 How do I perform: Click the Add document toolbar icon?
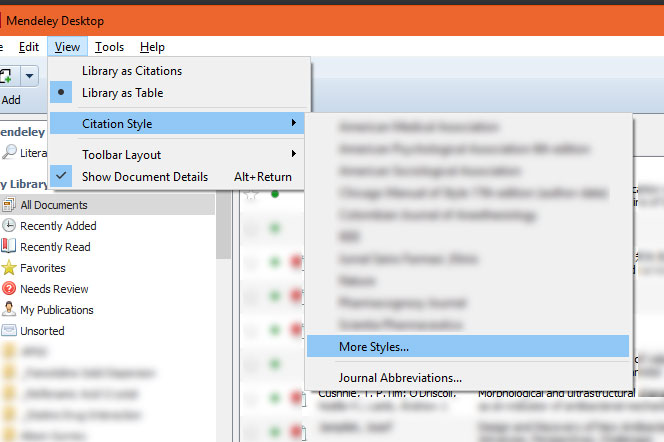(x=8, y=77)
